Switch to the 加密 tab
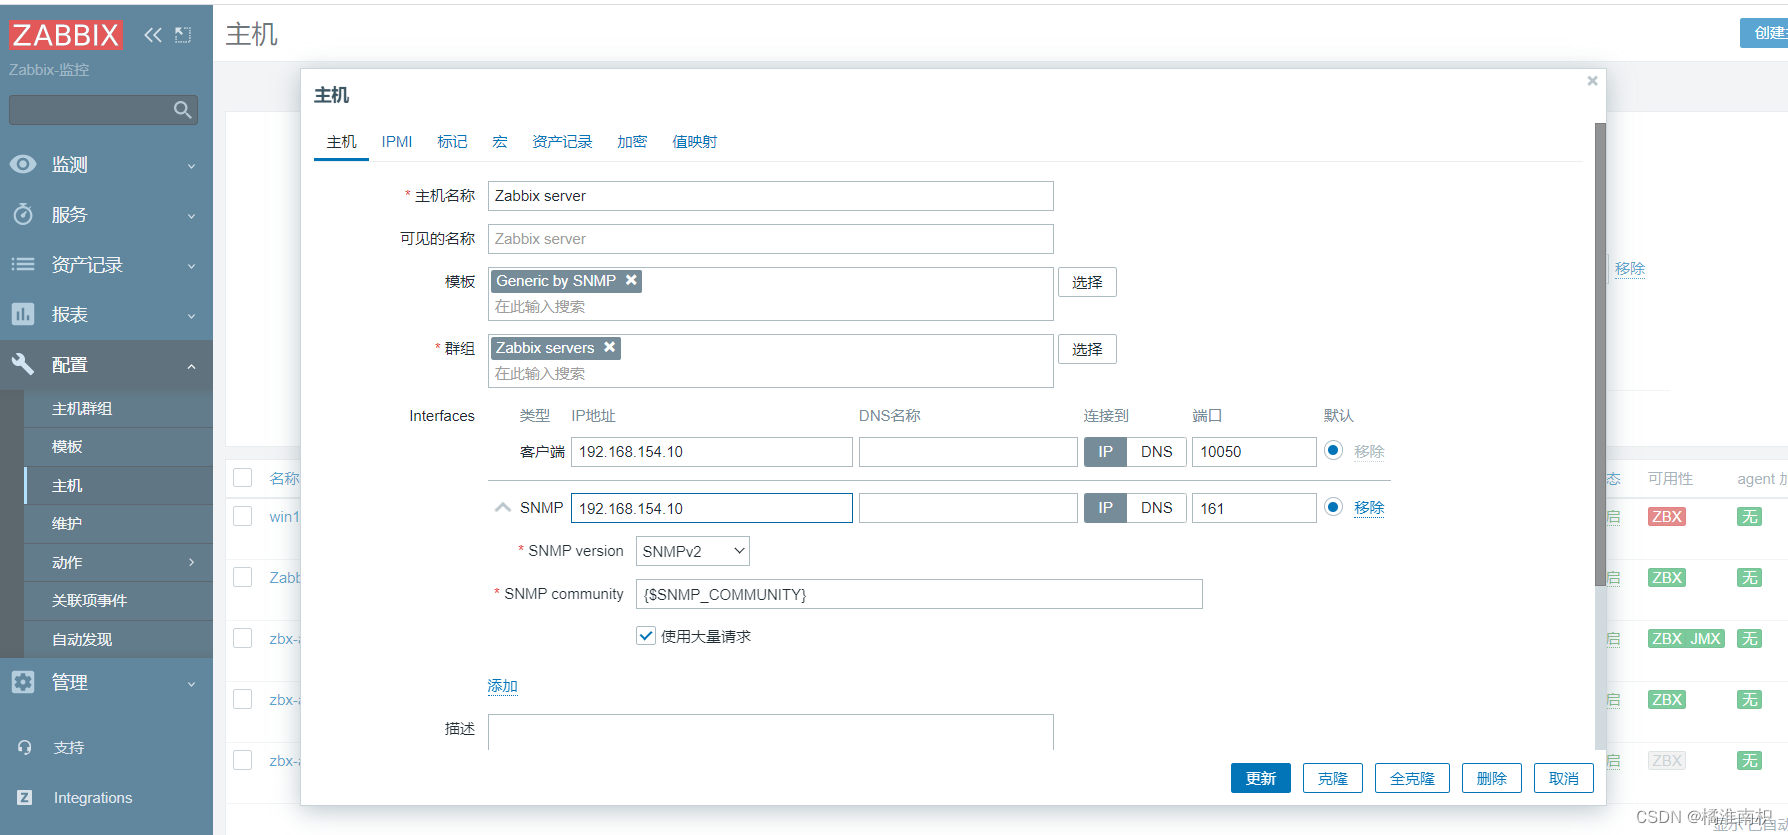The width and height of the screenshot is (1788, 835). coord(632,142)
